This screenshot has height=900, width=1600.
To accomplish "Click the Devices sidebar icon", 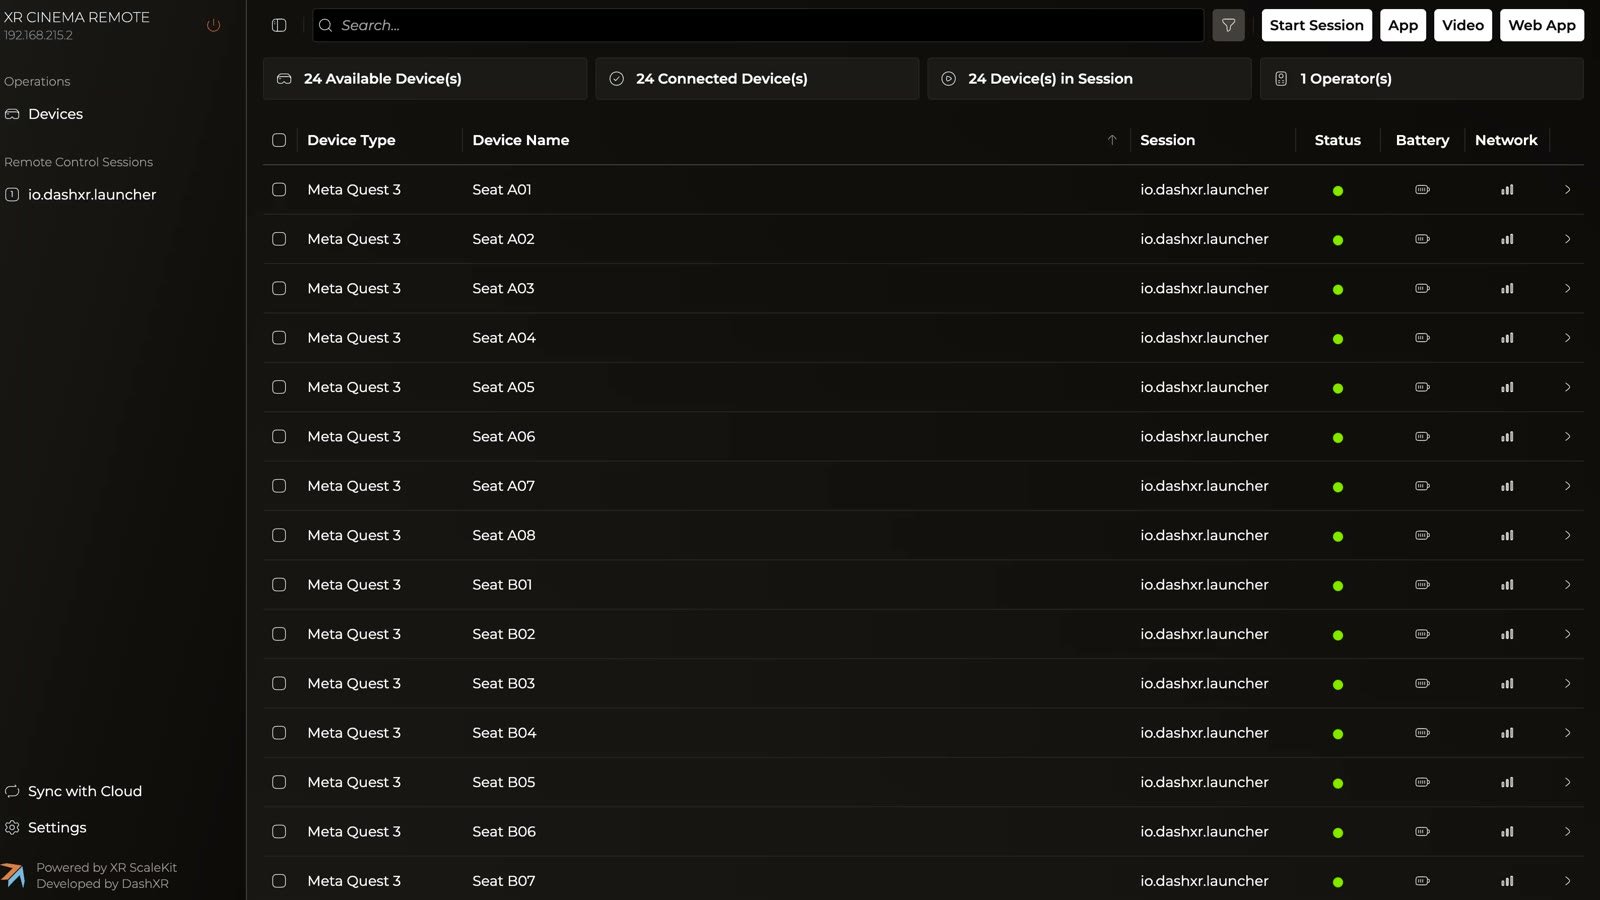I will 12,114.
